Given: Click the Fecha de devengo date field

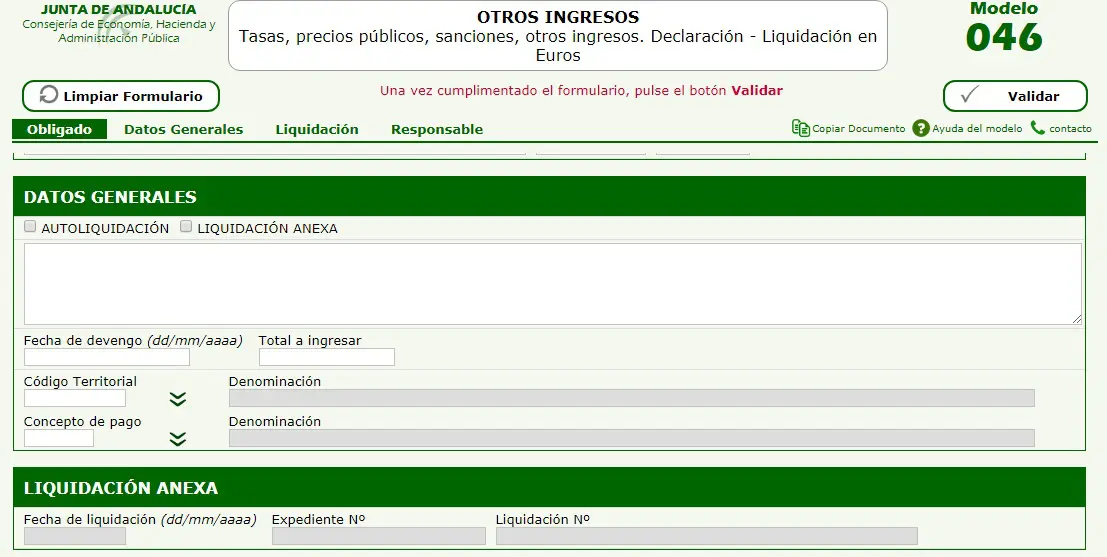Looking at the screenshot, I should 107,357.
